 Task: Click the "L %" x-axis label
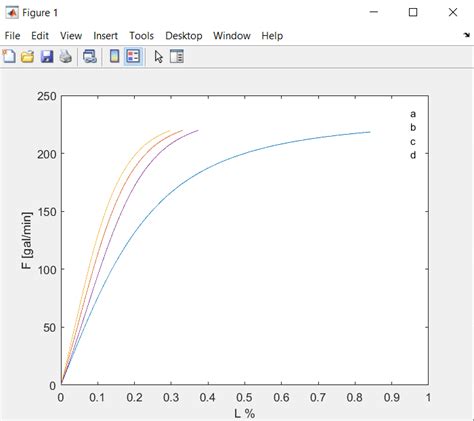coord(244,414)
